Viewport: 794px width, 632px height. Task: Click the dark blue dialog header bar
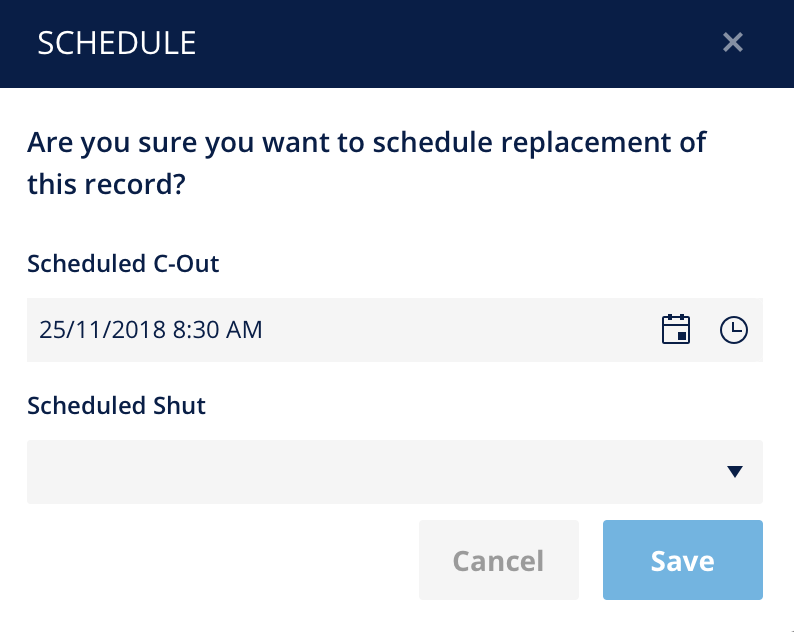point(397,44)
